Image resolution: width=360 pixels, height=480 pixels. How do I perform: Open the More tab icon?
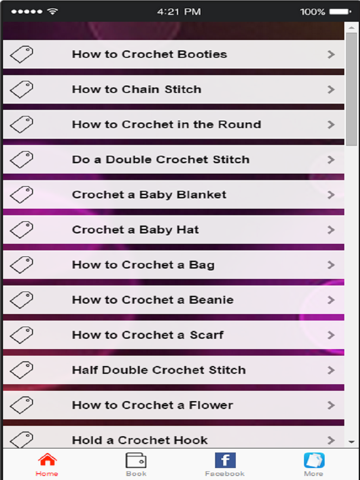[x=314, y=460]
